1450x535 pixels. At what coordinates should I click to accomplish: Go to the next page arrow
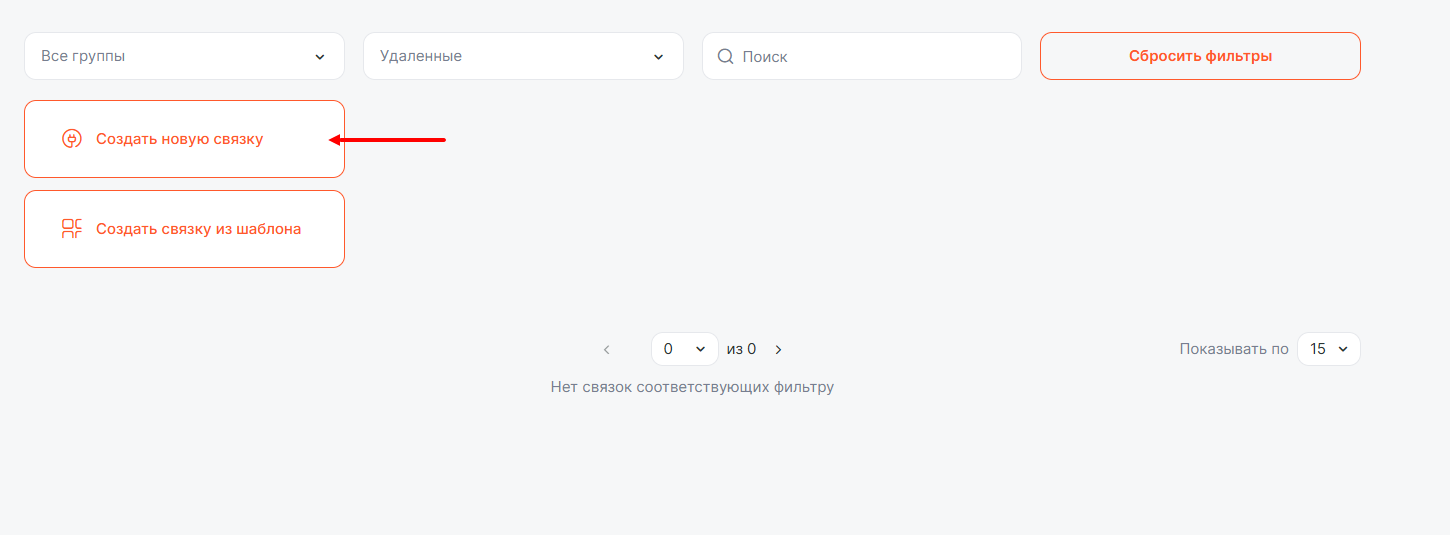pos(779,350)
